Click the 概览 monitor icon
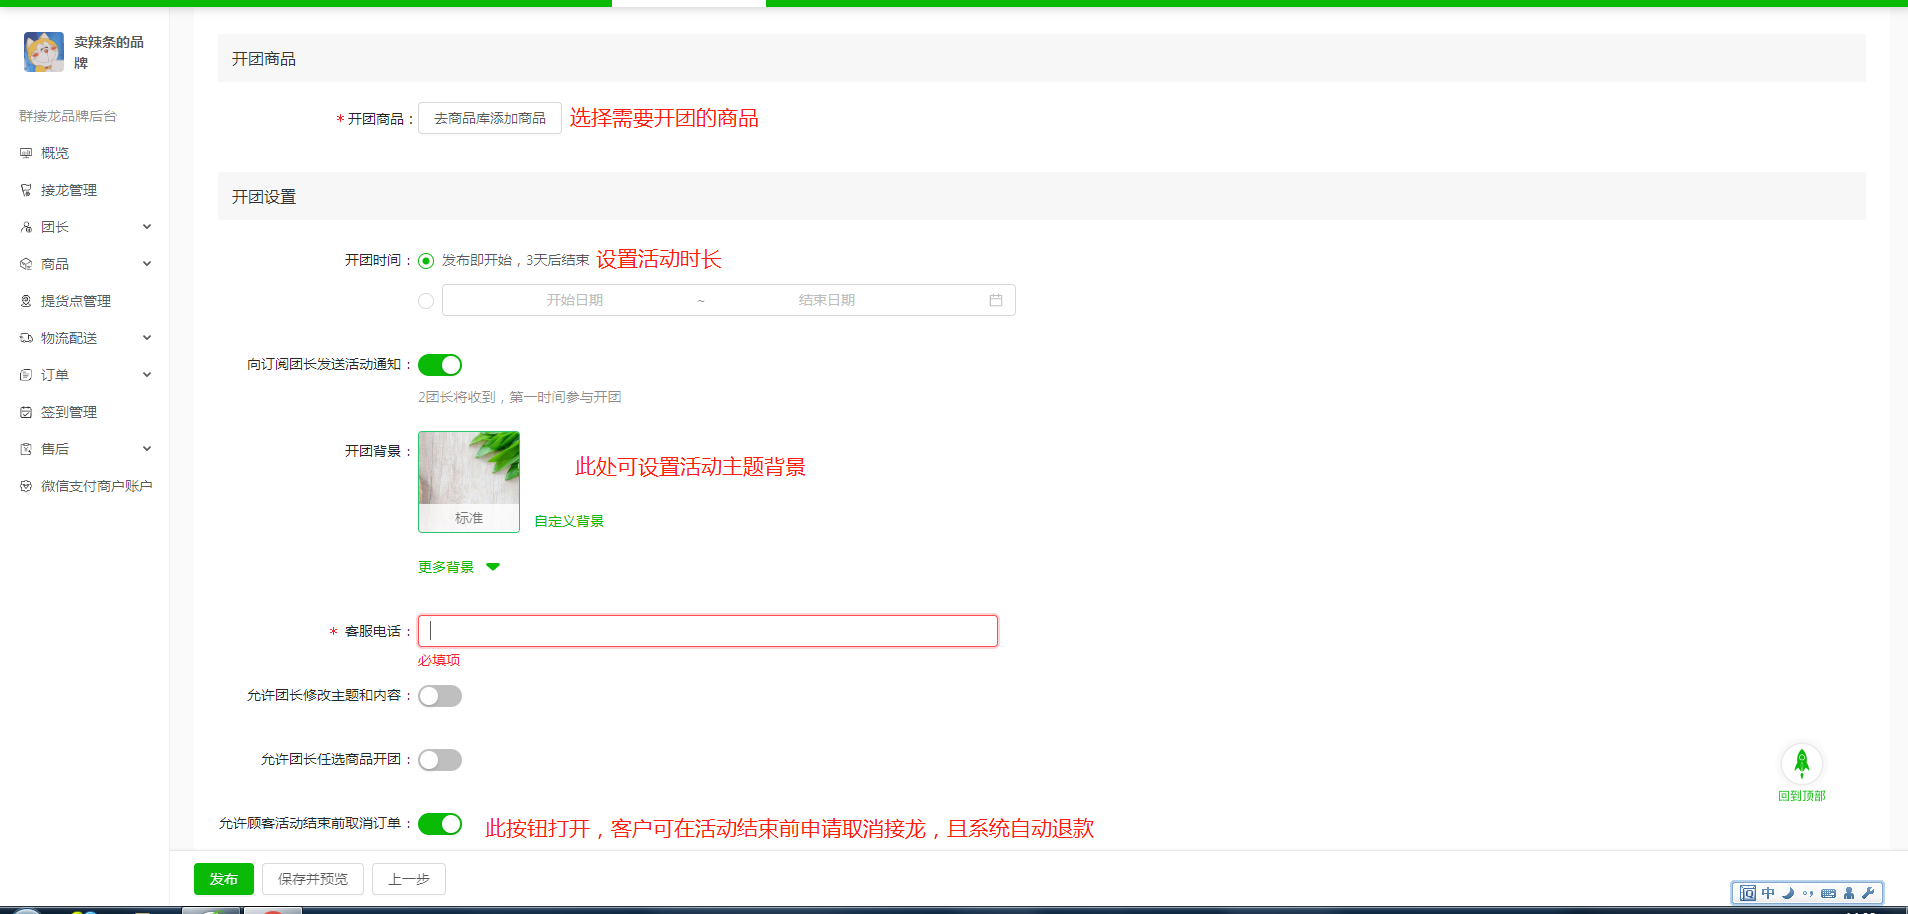The height and width of the screenshot is (914, 1908). [x=26, y=153]
